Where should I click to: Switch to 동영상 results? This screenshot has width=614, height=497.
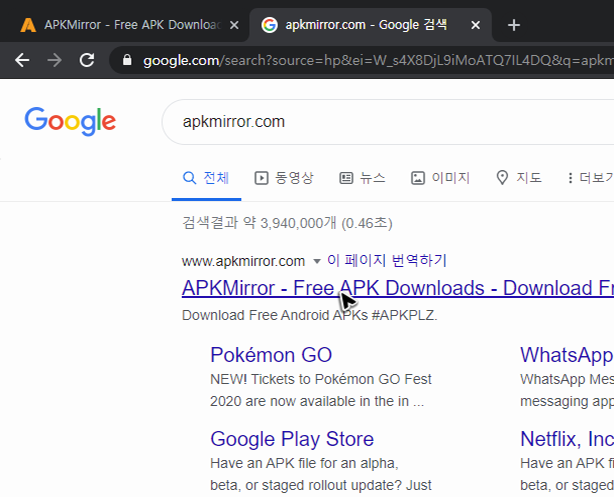(x=284, y=178)
